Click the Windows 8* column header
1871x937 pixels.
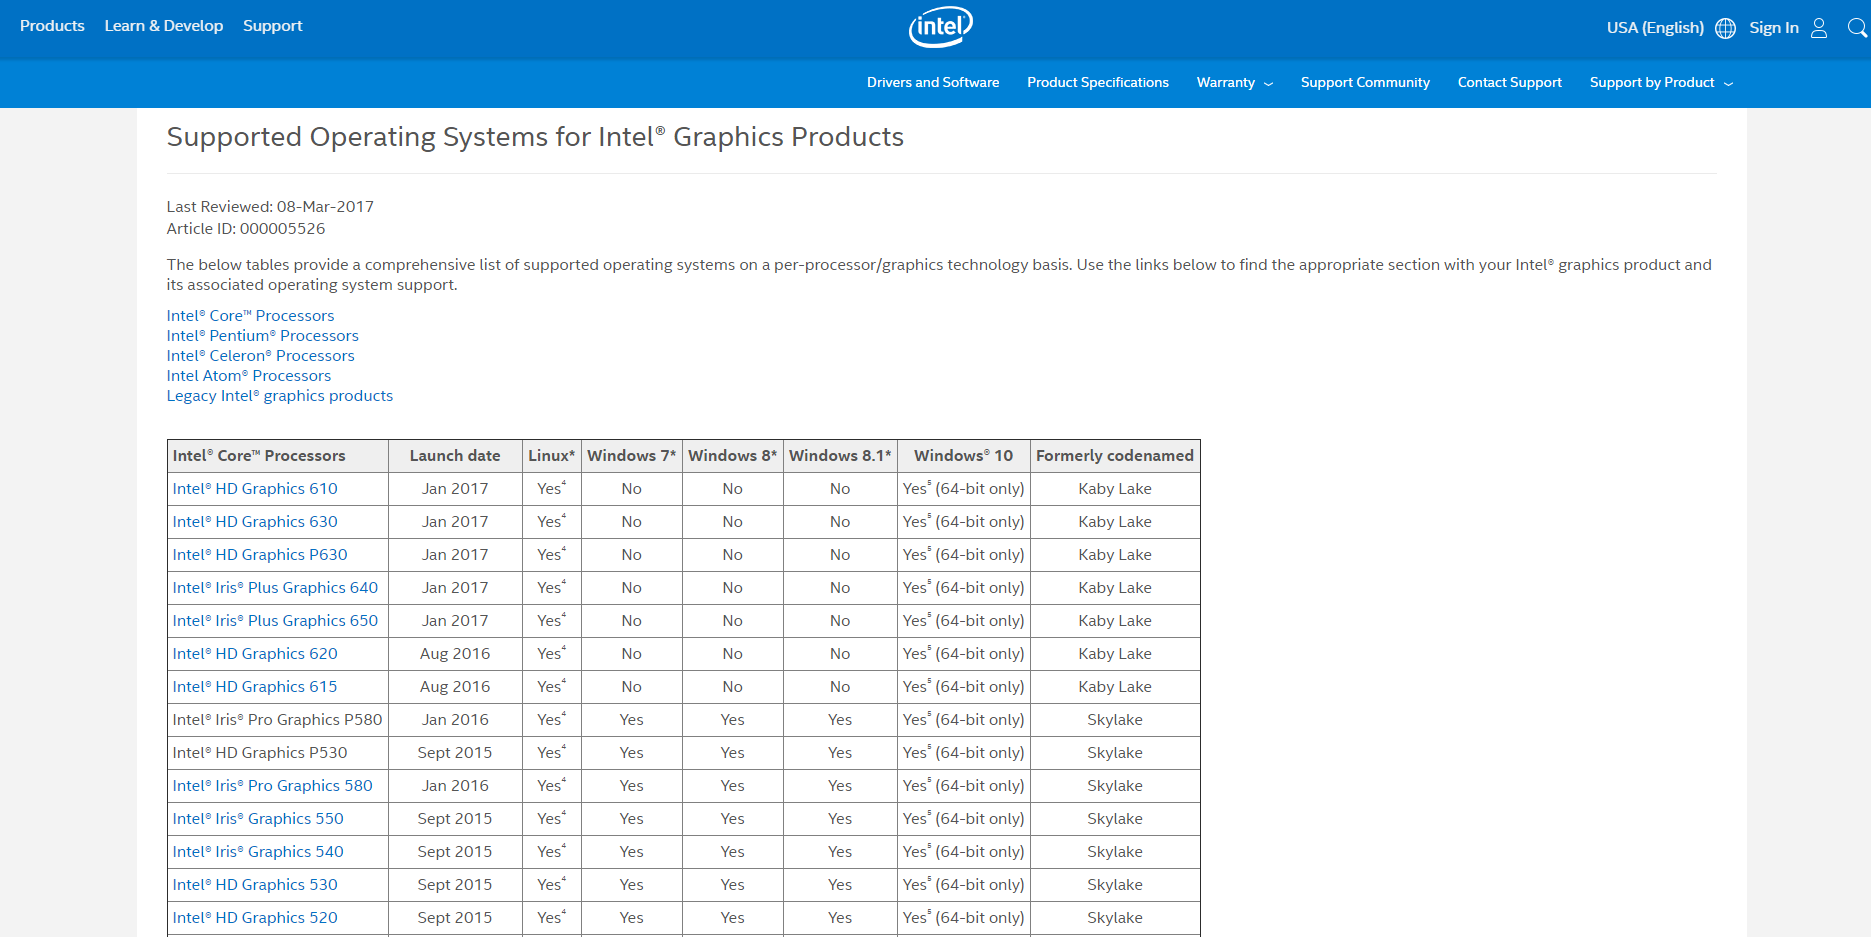tap(733, 456)
